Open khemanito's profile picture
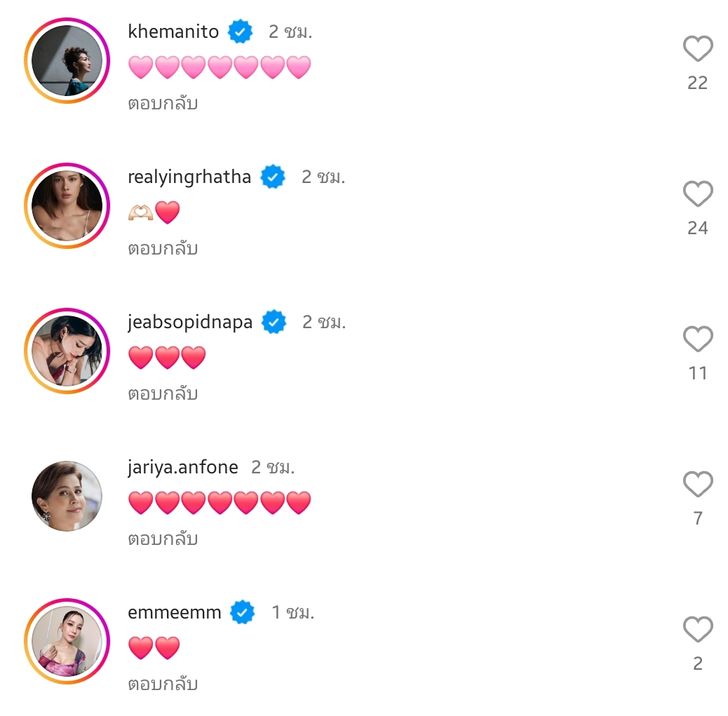This screenshot has width=728, height=716. click(67, 60)
